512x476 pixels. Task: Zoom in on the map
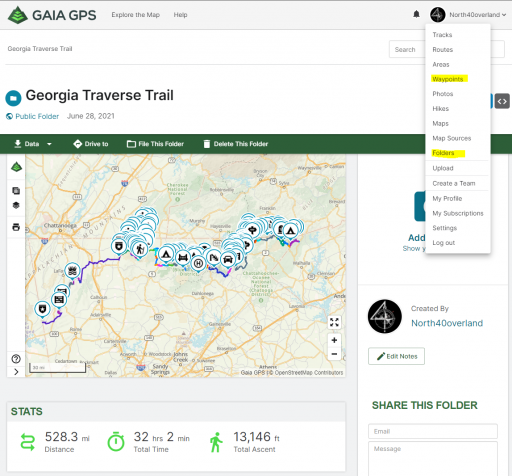click(x=334, y=340)
